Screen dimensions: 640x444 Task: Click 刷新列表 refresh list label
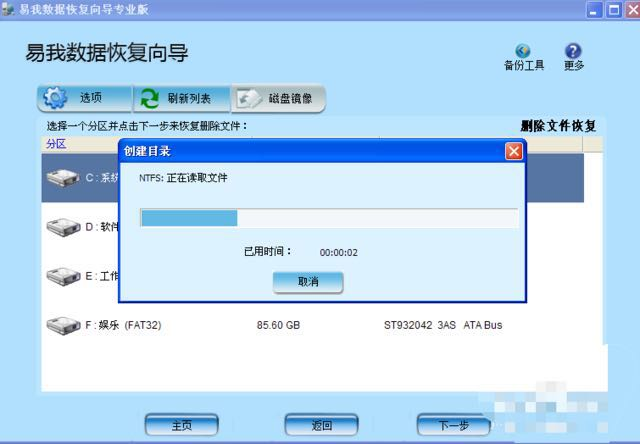189,98
